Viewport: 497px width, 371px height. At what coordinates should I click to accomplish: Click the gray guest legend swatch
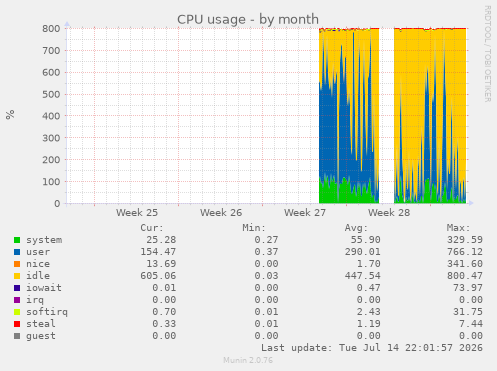[x=17, y=336]
